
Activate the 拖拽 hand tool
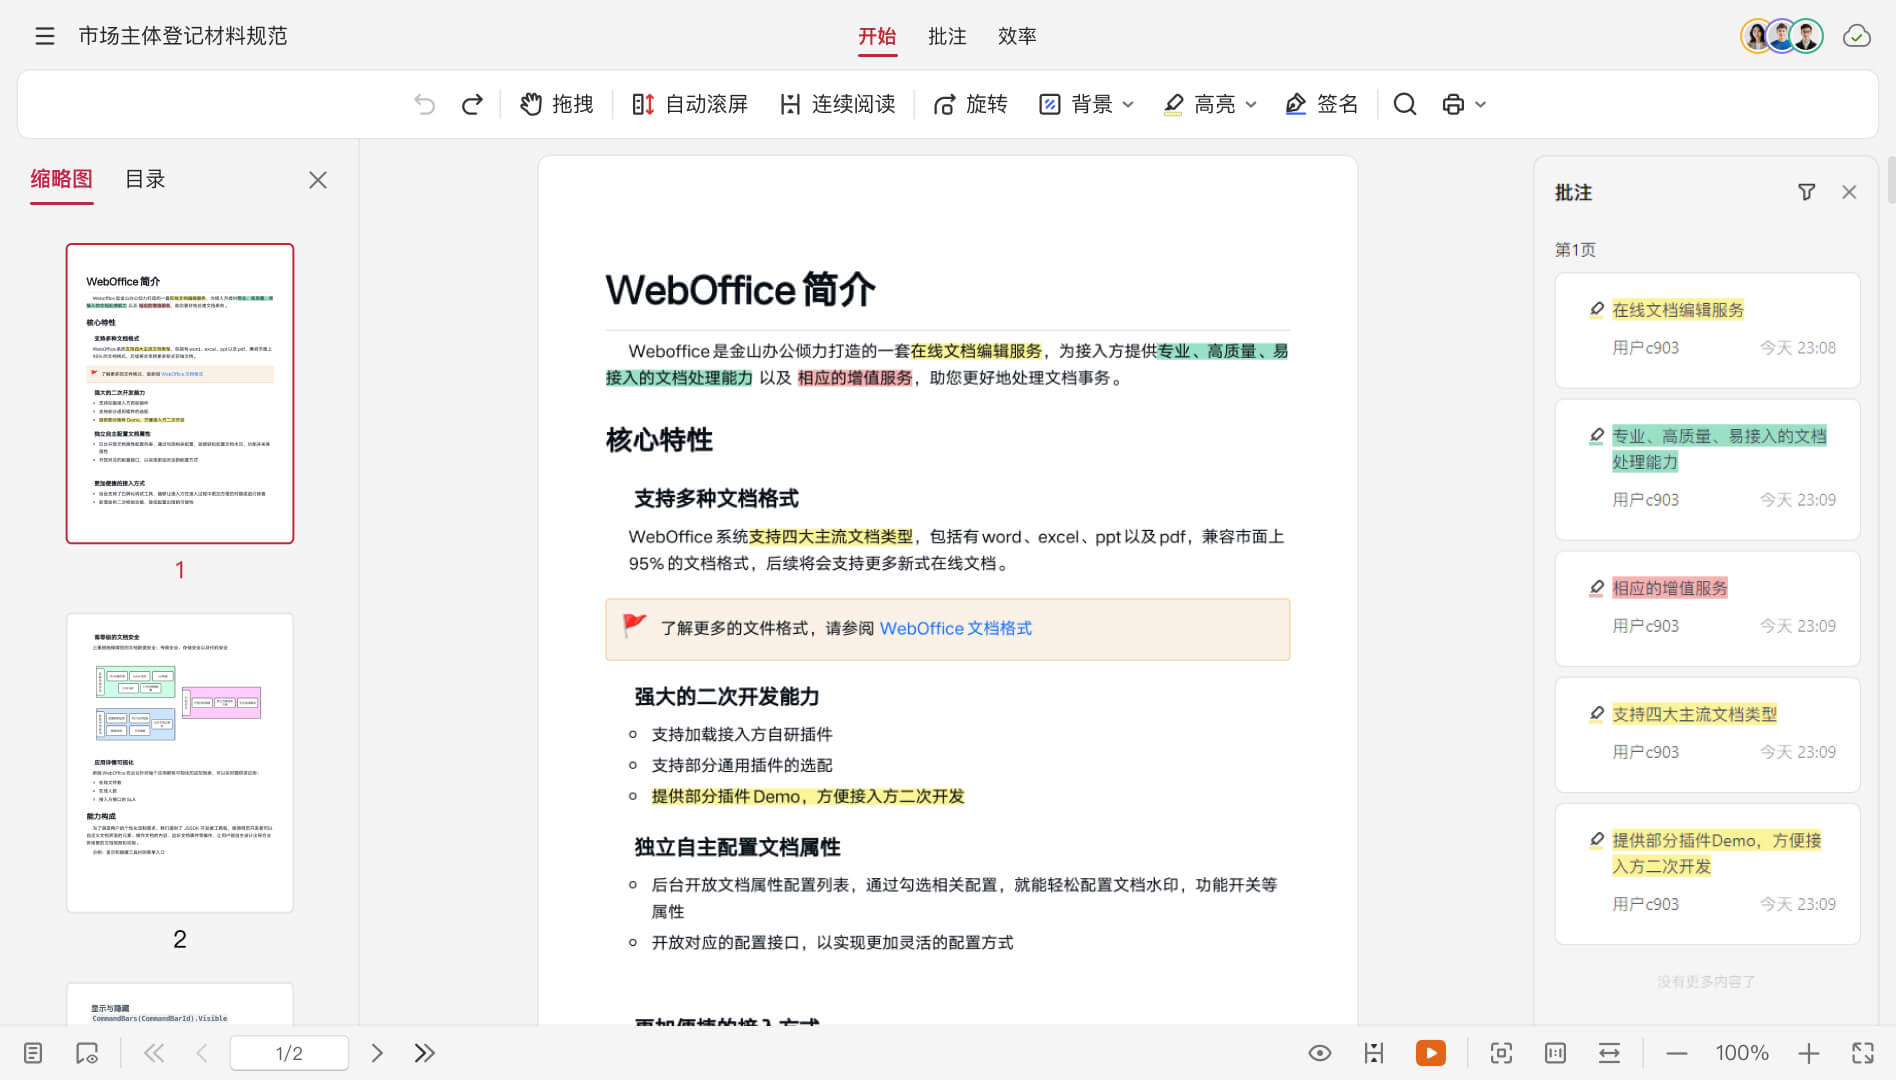pyautogui.click(x=557, y=104)
